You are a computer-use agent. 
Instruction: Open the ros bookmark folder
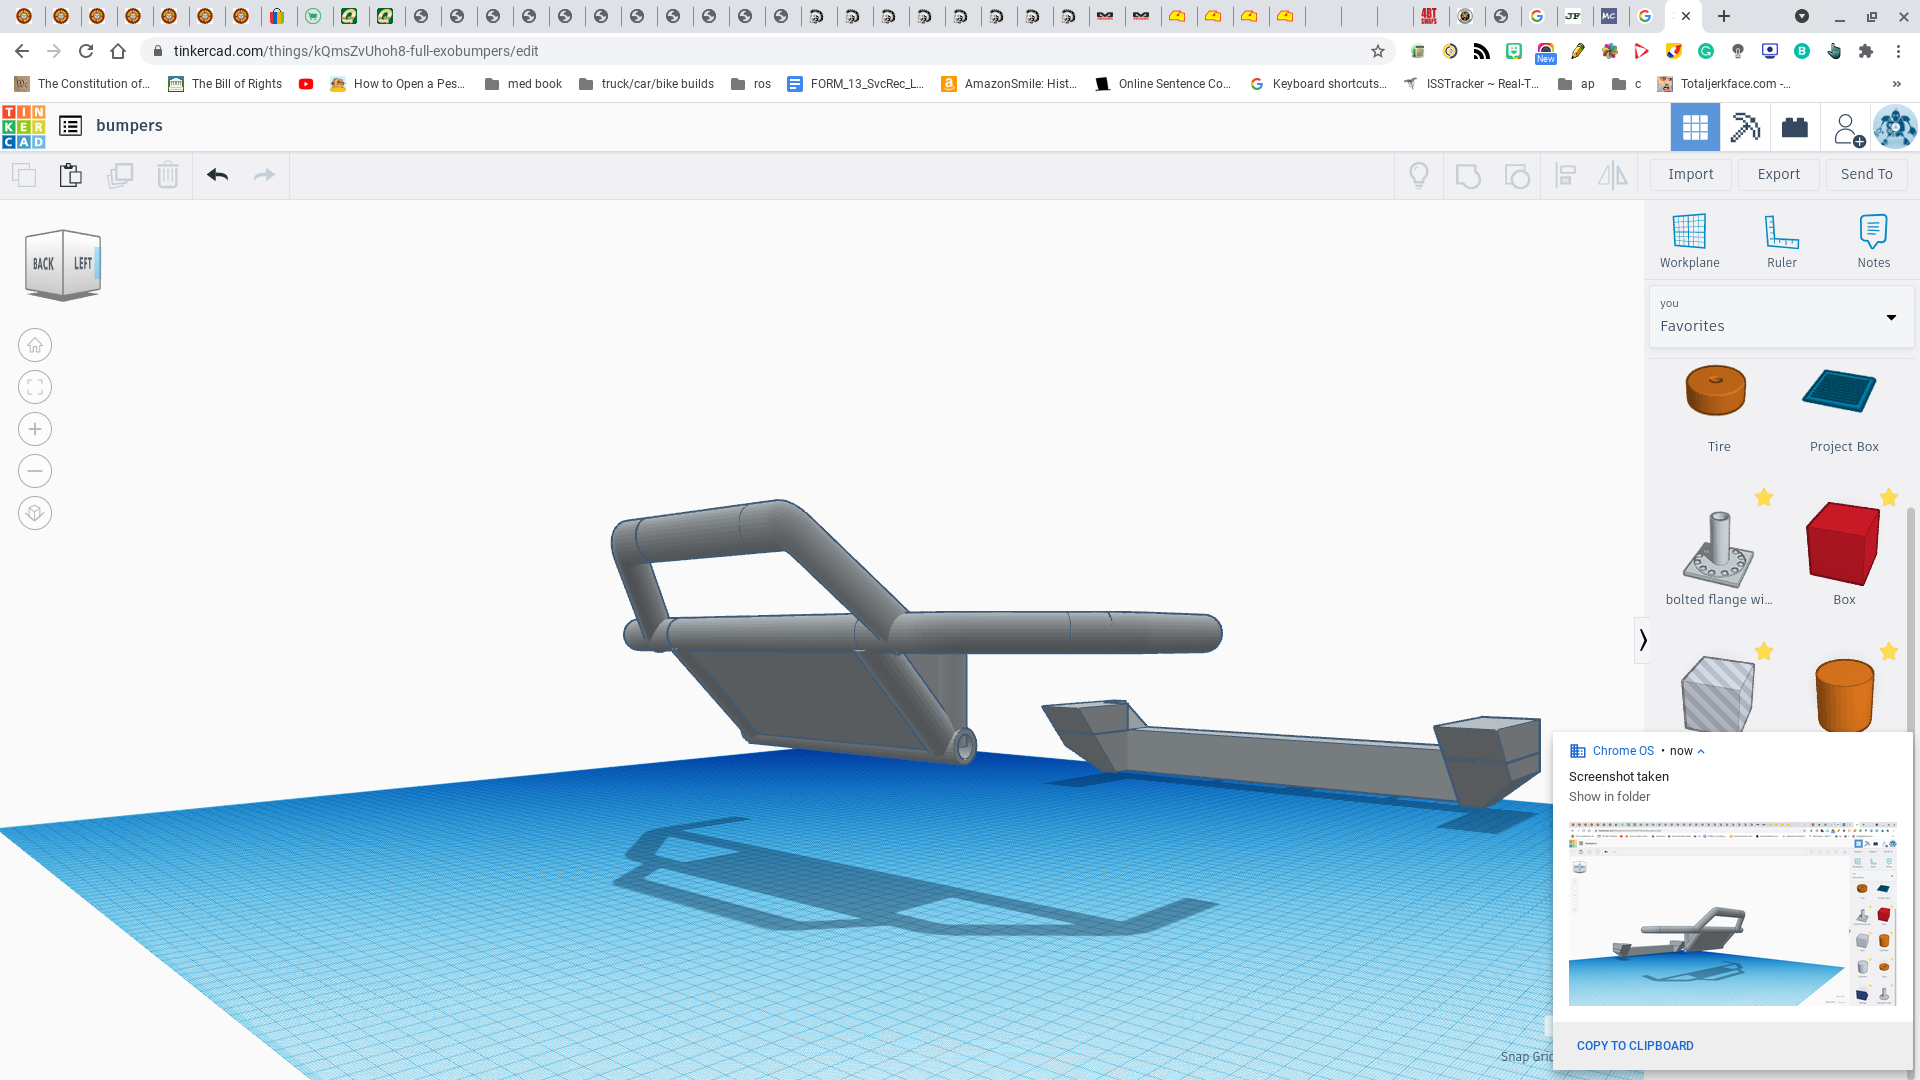[x=751, y=84]
